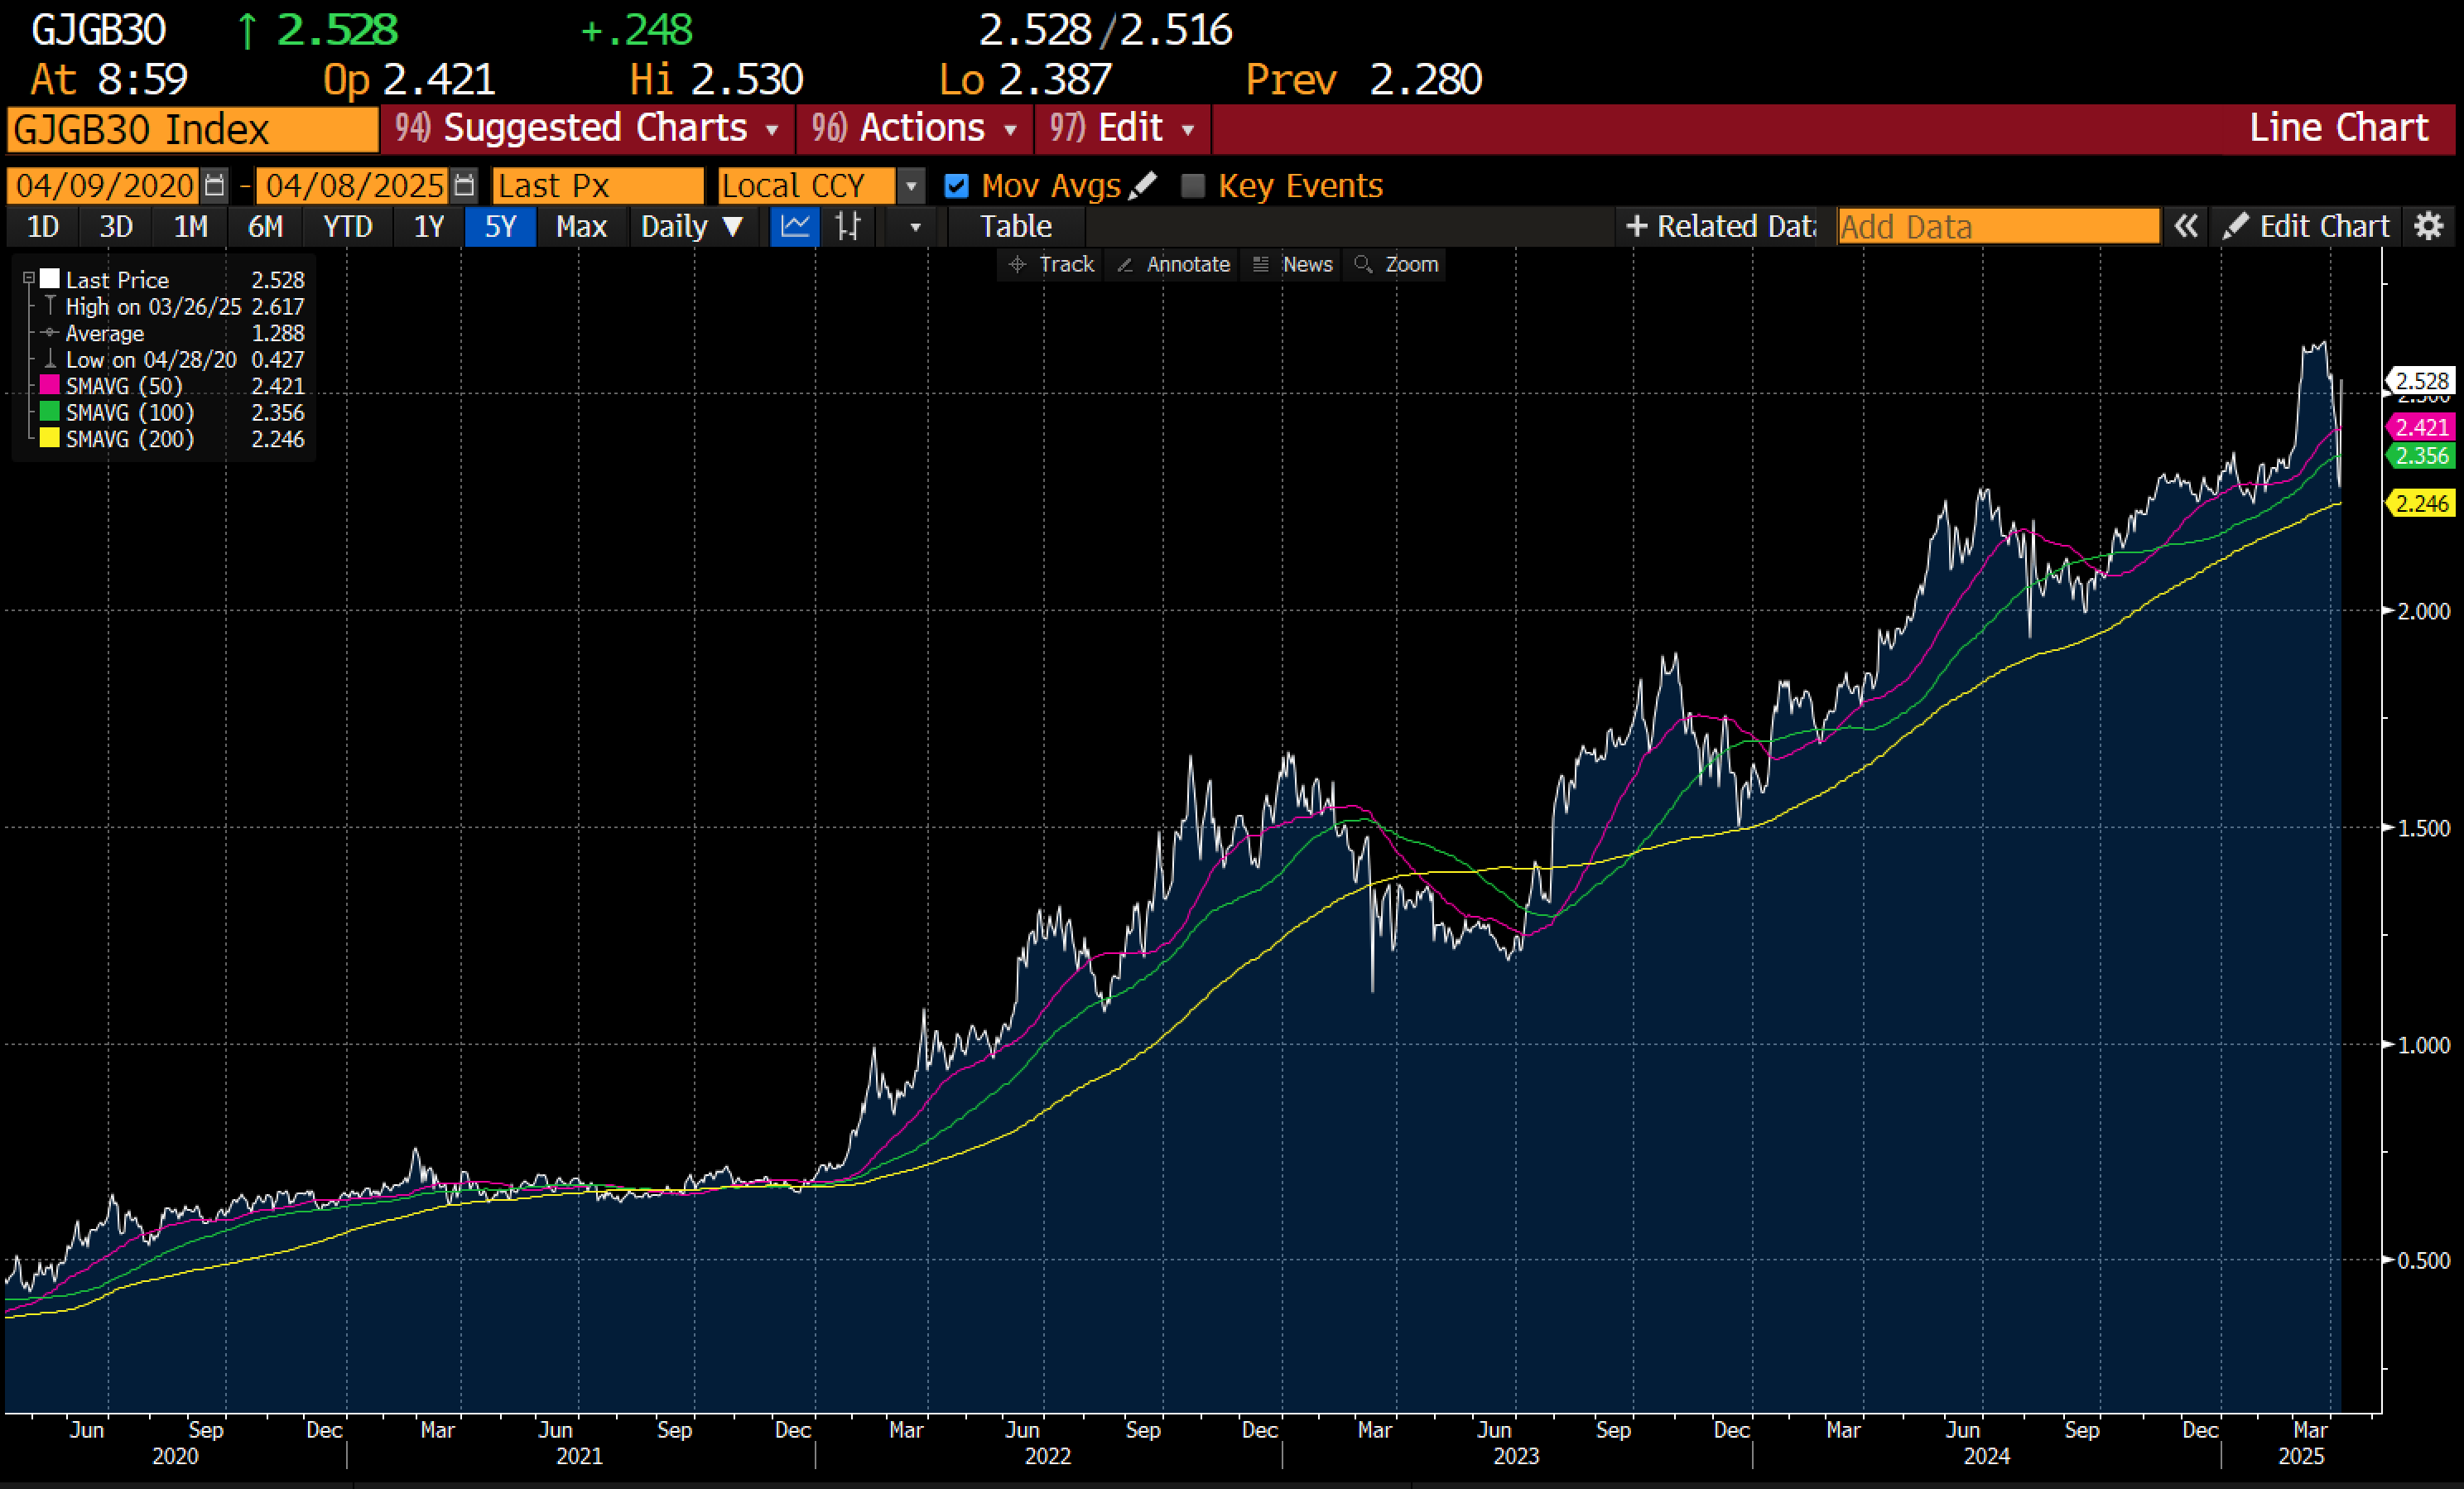Click the double-chevron collapse panel icon

2186,226
